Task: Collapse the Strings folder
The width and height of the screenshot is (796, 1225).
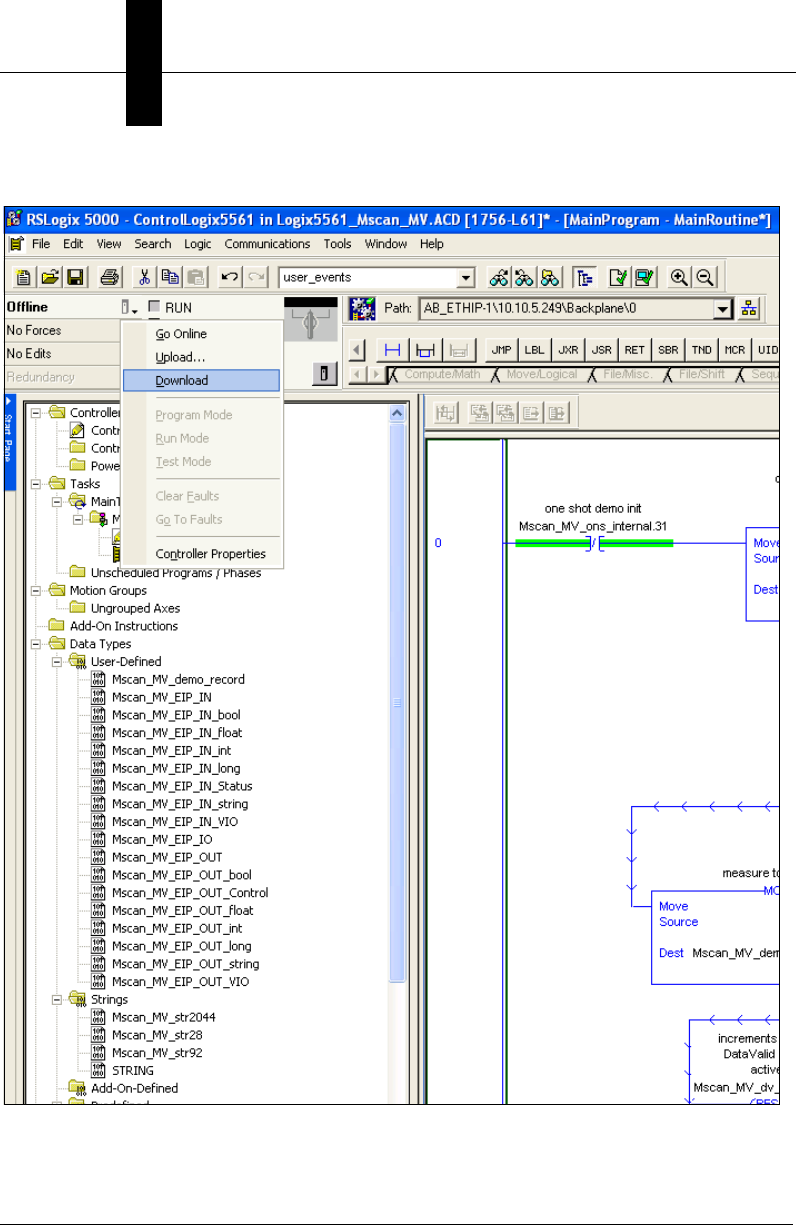Action: pyautogui.click(x=58, y=999)
